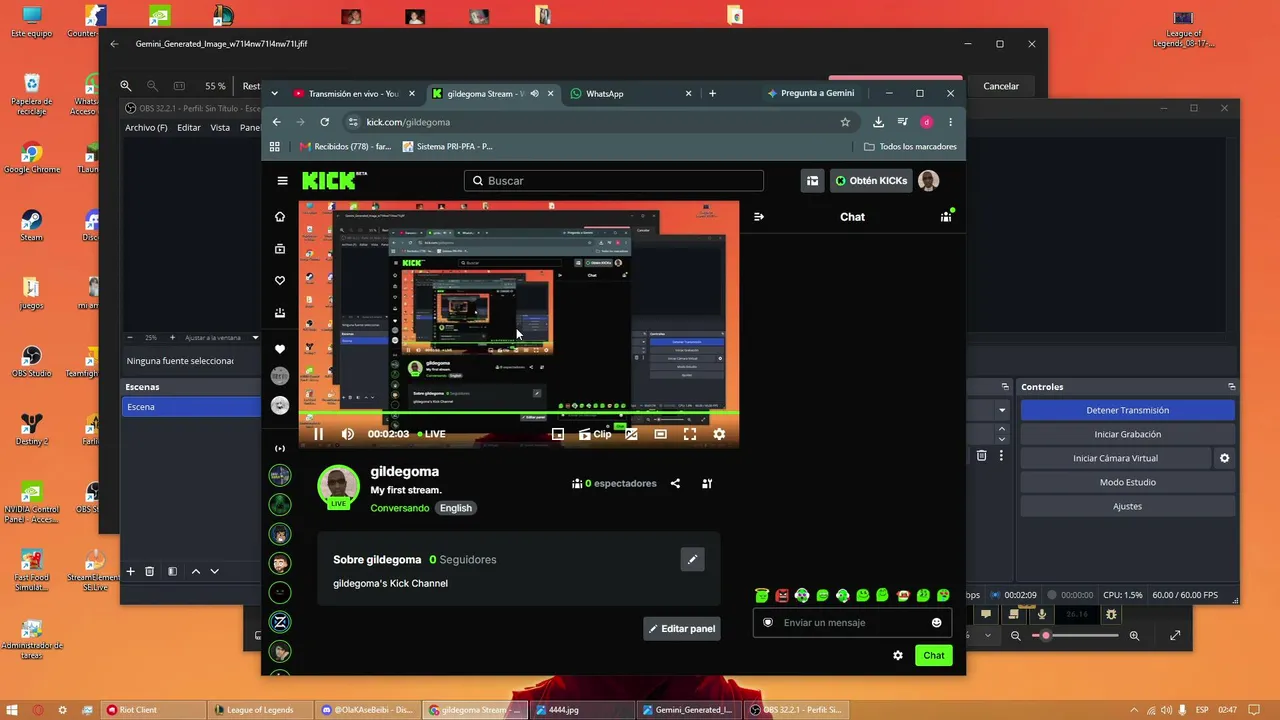Open virtual camera settings gear in OBS

pyautogui.click(x=1224, y=458)
